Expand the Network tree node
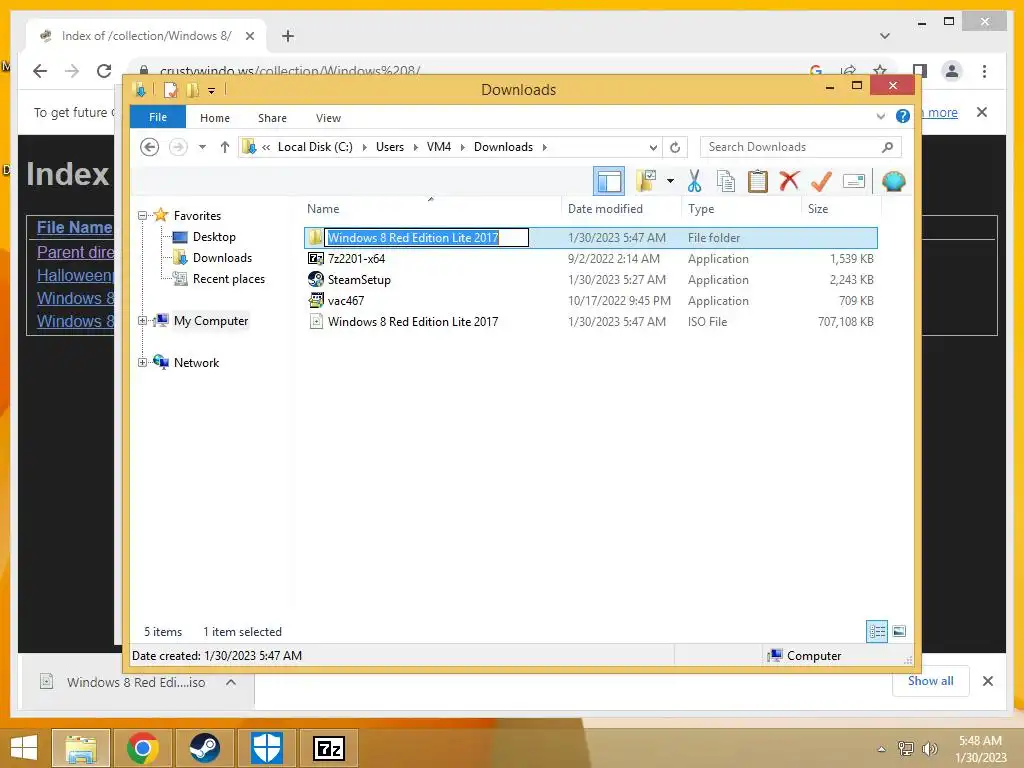1024x768 pixels. [142, 362]
